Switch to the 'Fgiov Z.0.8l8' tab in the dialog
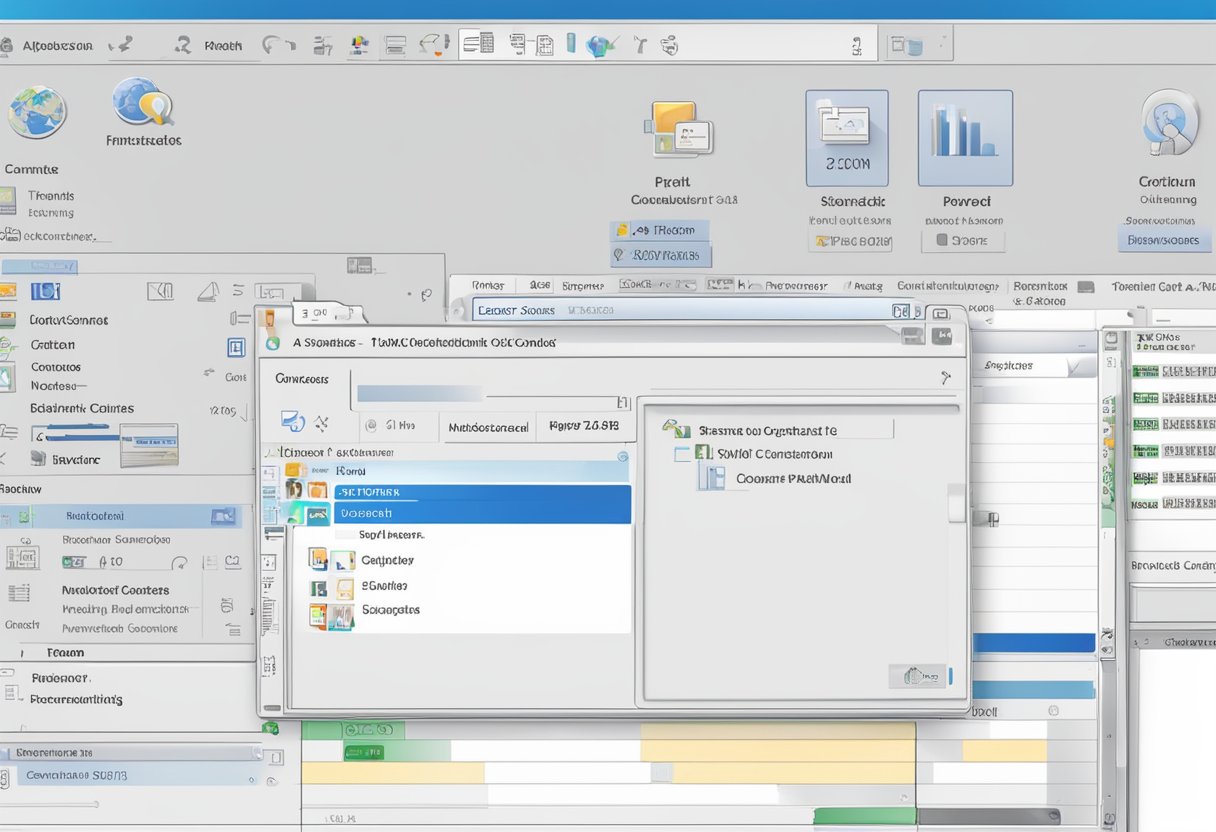 tap(584, 426)
